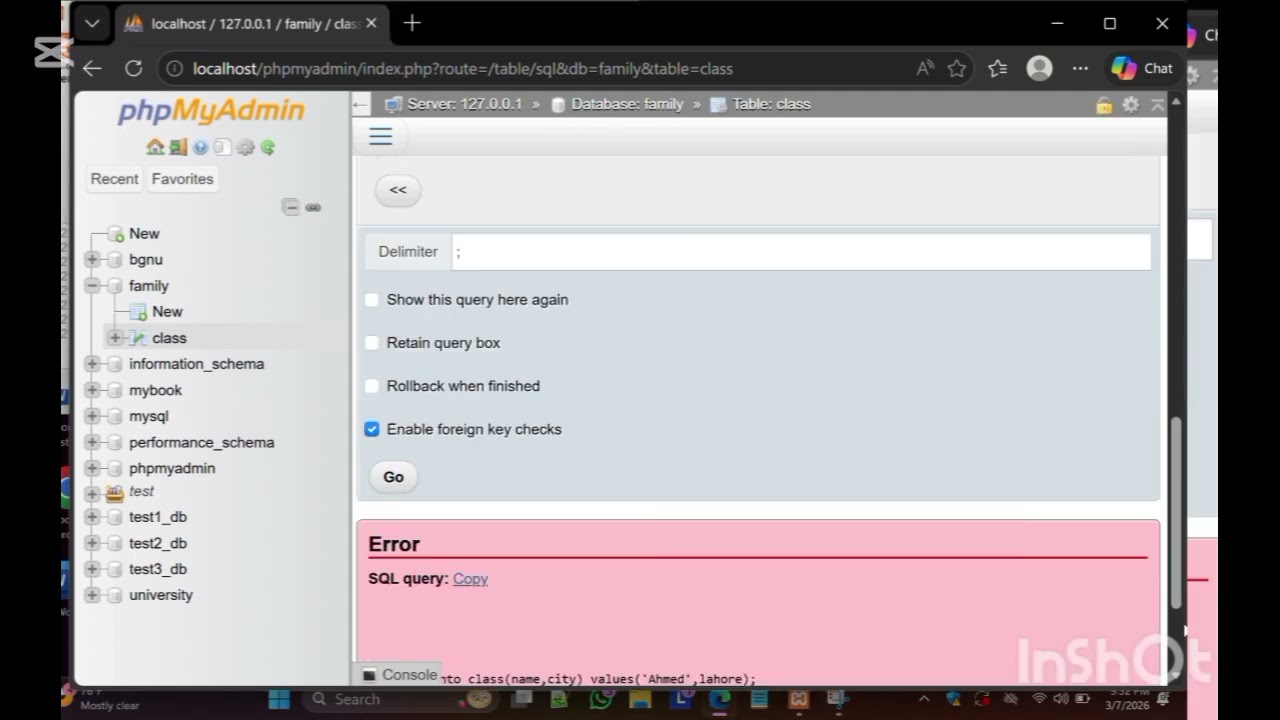Open the browser profile avatar
The width and height of the screenshot is (1280, 720).
click(x=1040, y=68)
